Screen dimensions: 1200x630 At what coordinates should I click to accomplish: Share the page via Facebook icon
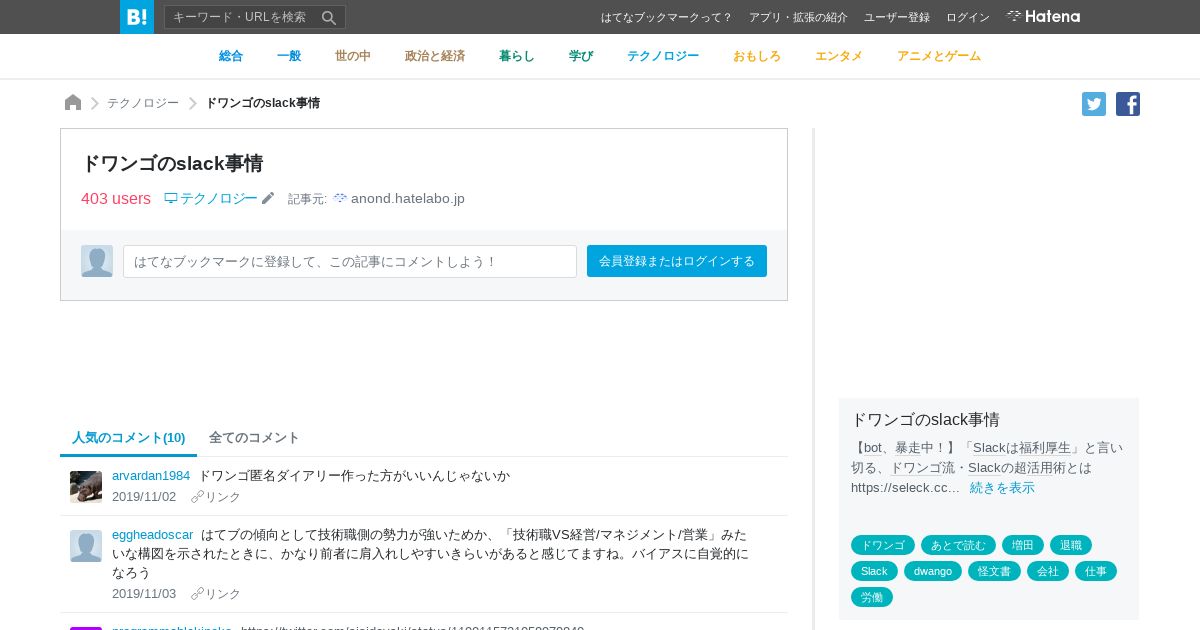click(1128, 104)
